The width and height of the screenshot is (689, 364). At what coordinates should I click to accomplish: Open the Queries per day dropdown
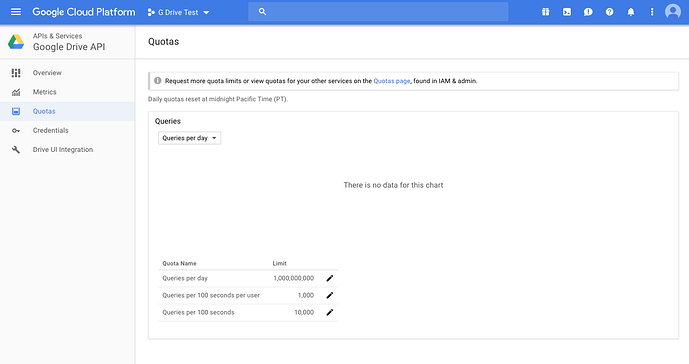pos(189,138)
